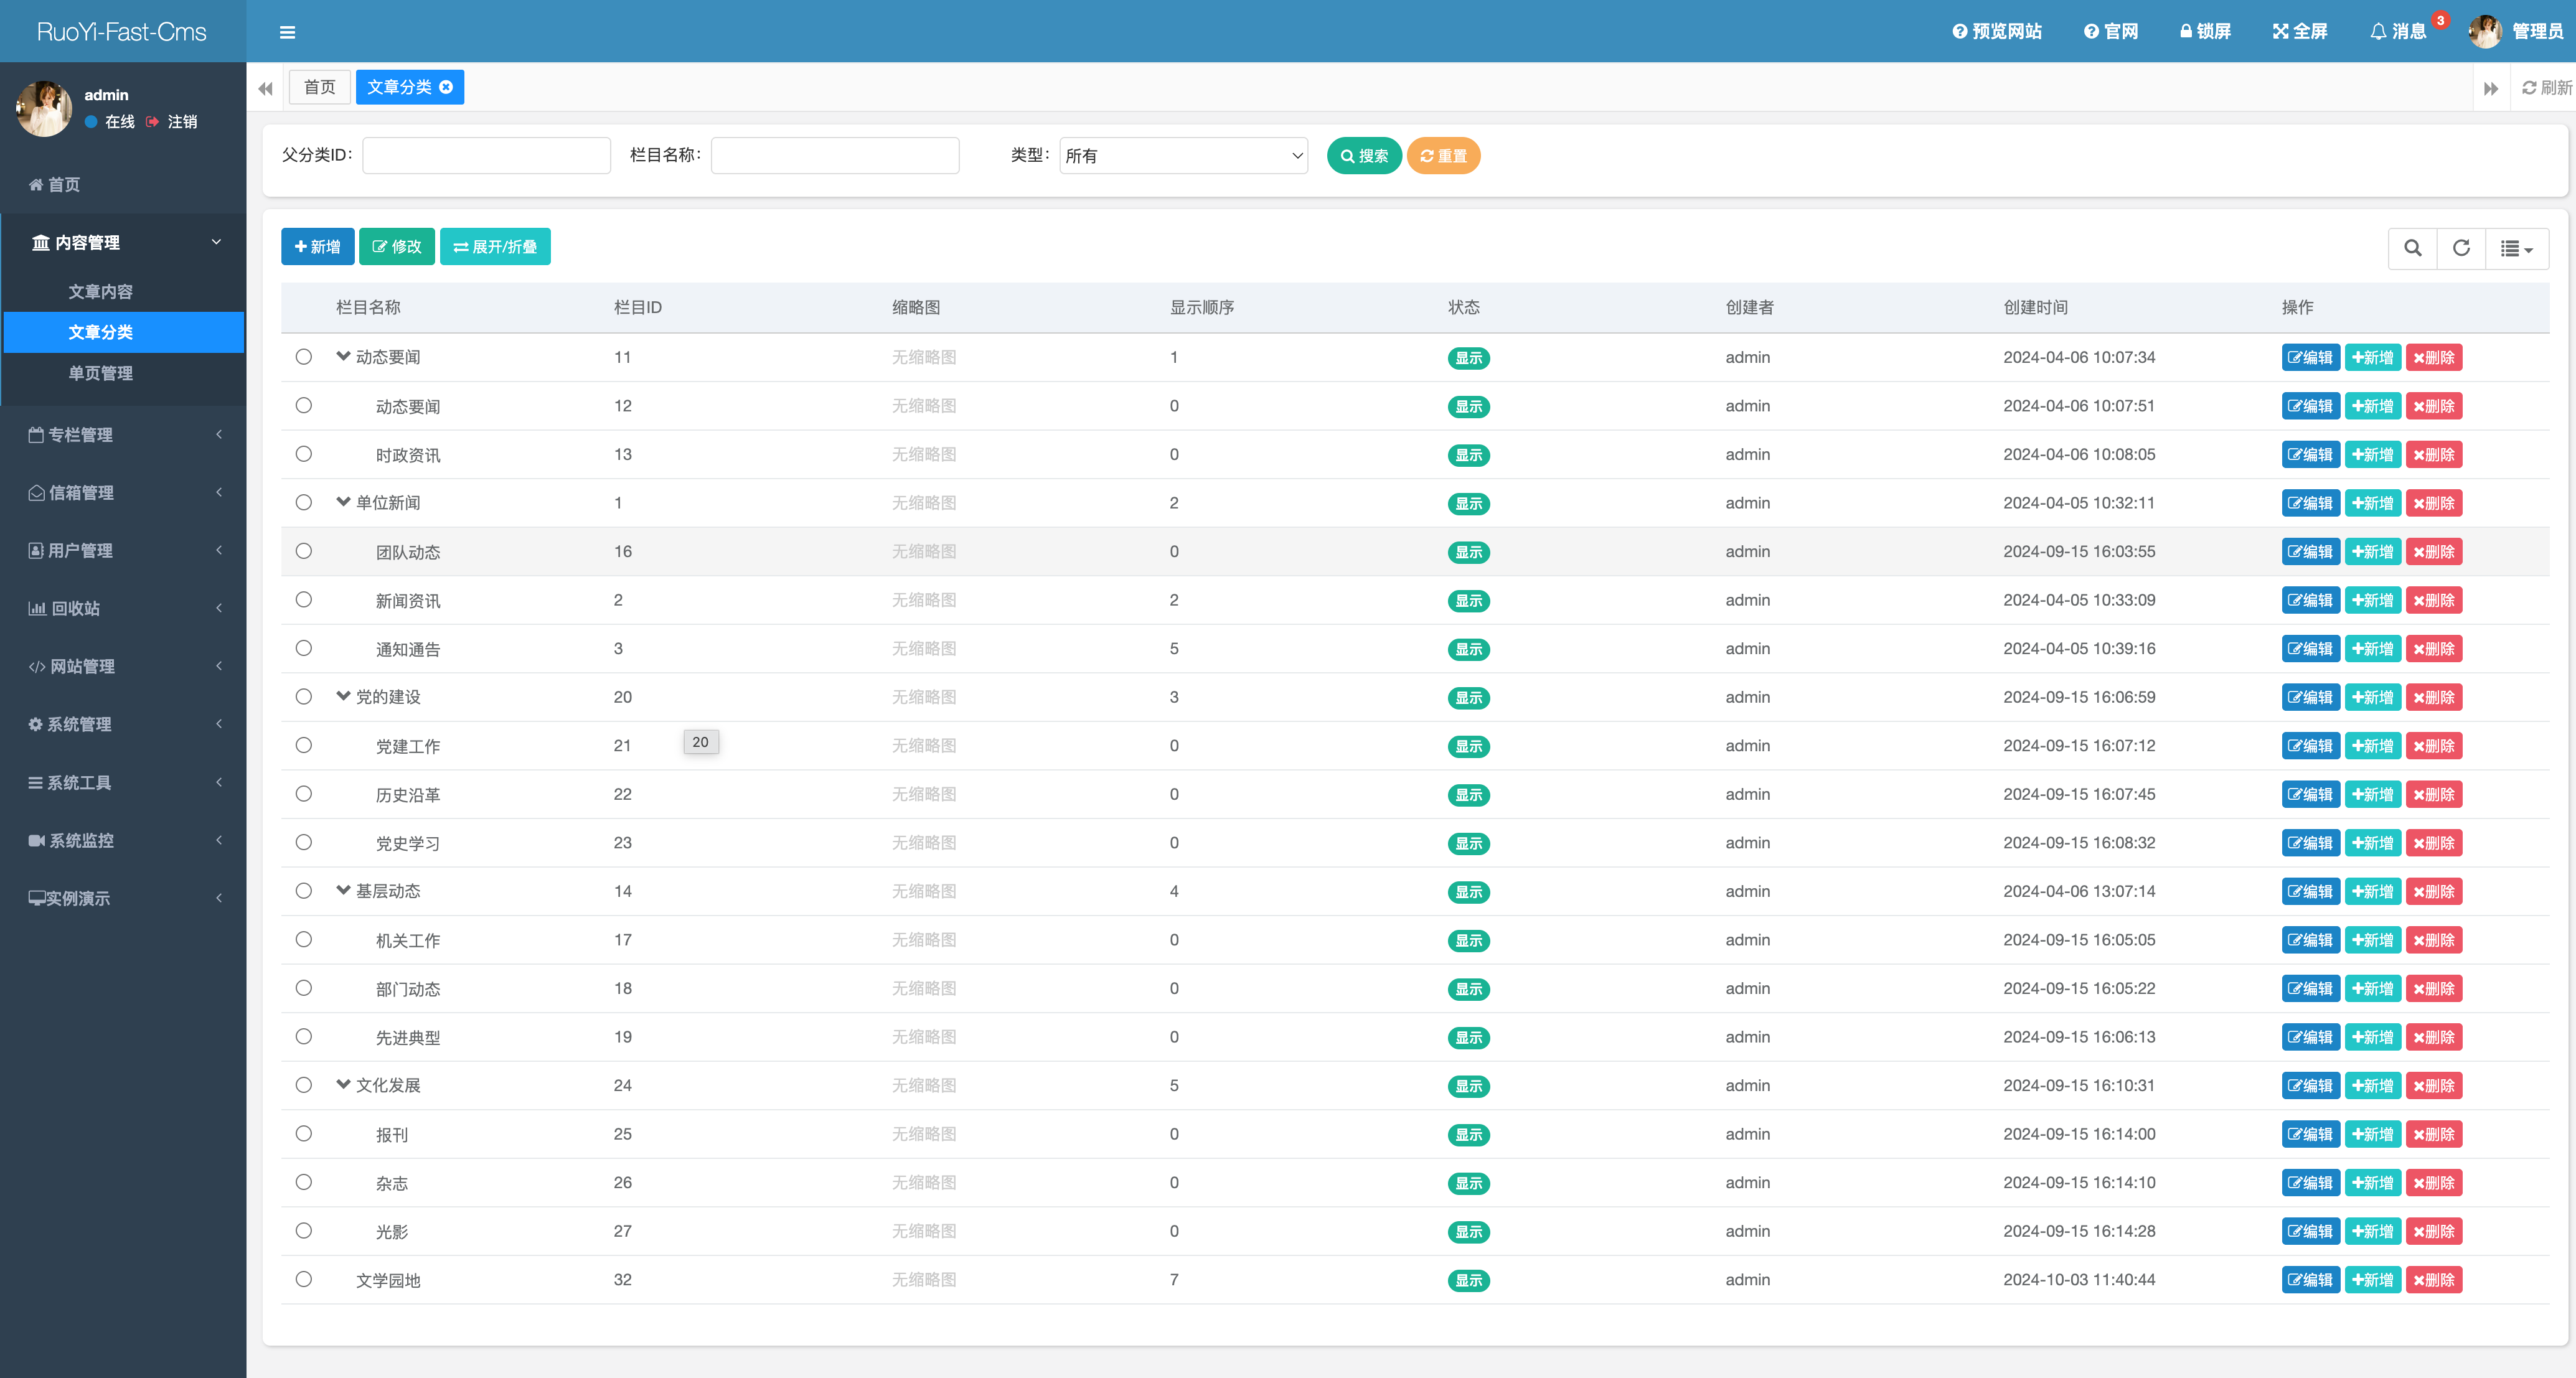Refresh the tab with 刷新

tap(2546, 88)
